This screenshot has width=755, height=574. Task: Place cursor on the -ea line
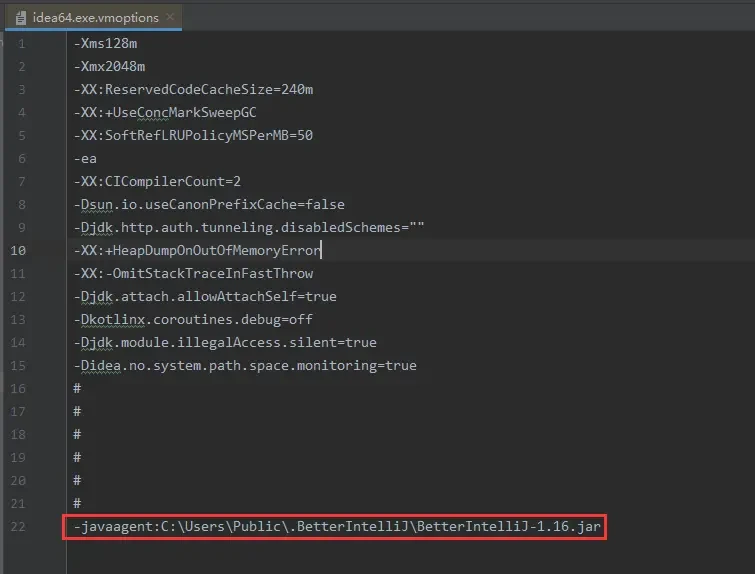pyautogui.click(x=85, y=158)
